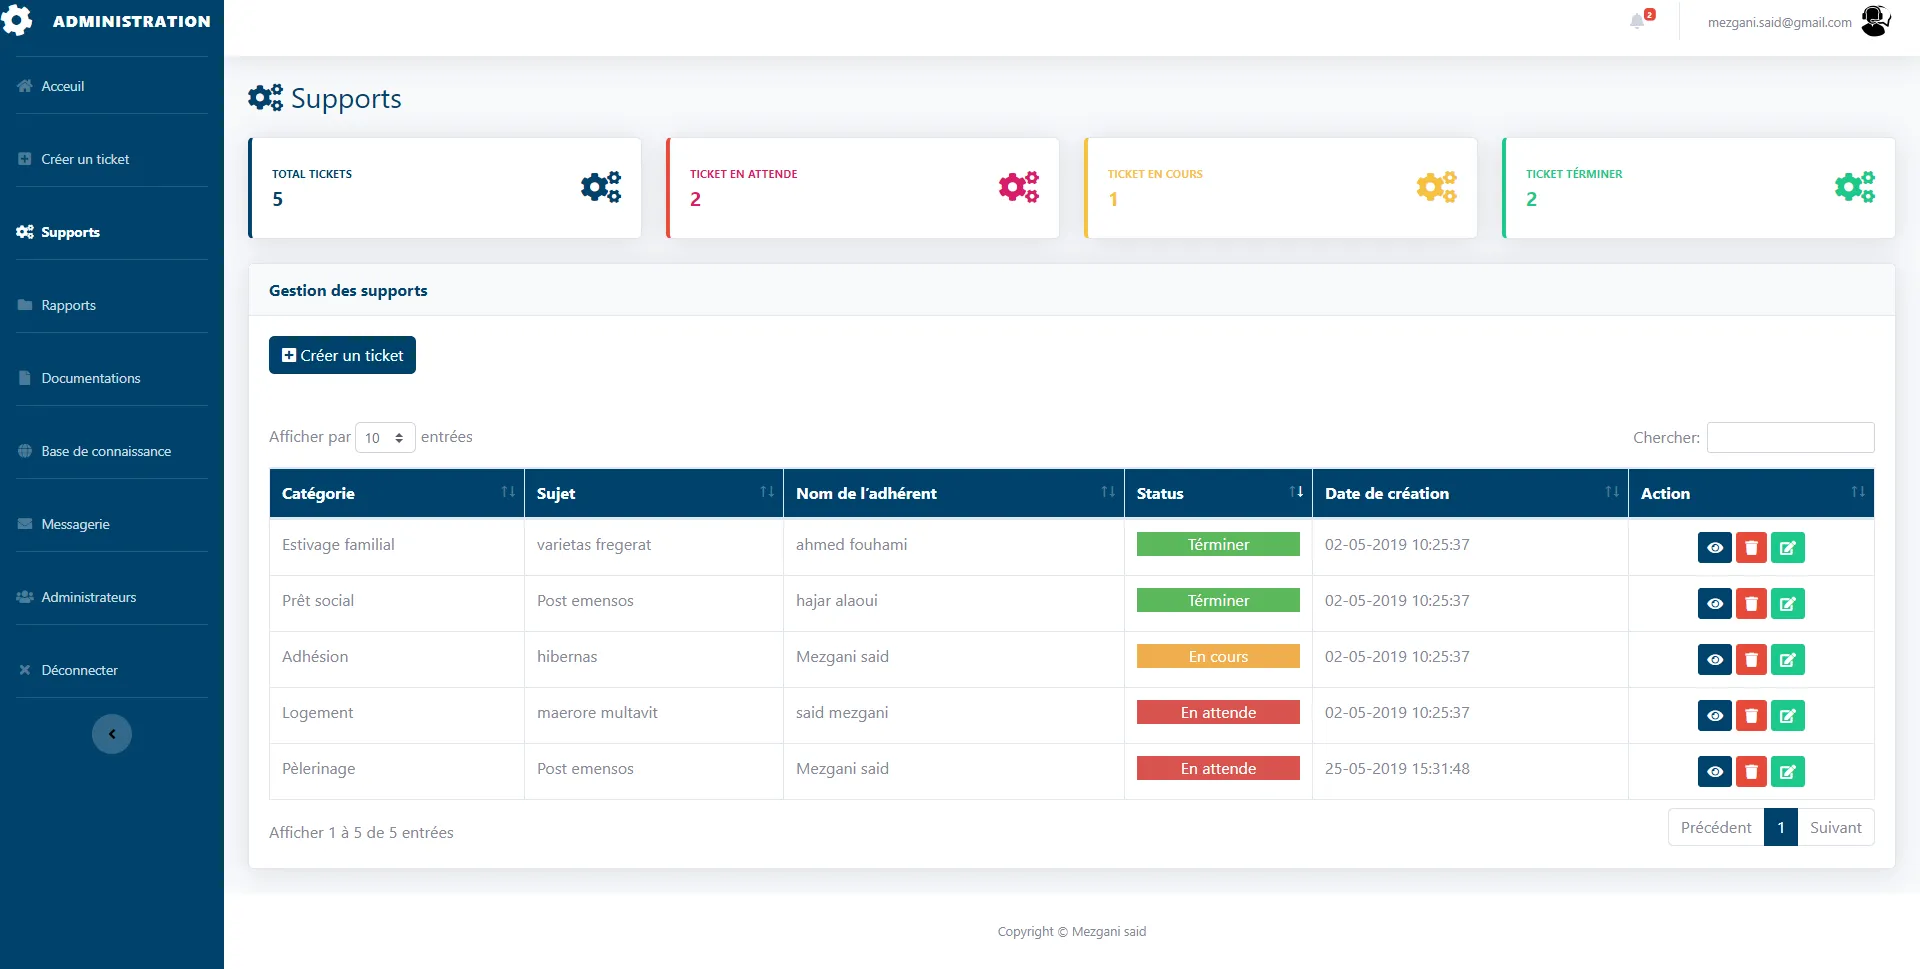
Task: Toggle sorting on the Catégorie column
Action: [x=508, y=492]
